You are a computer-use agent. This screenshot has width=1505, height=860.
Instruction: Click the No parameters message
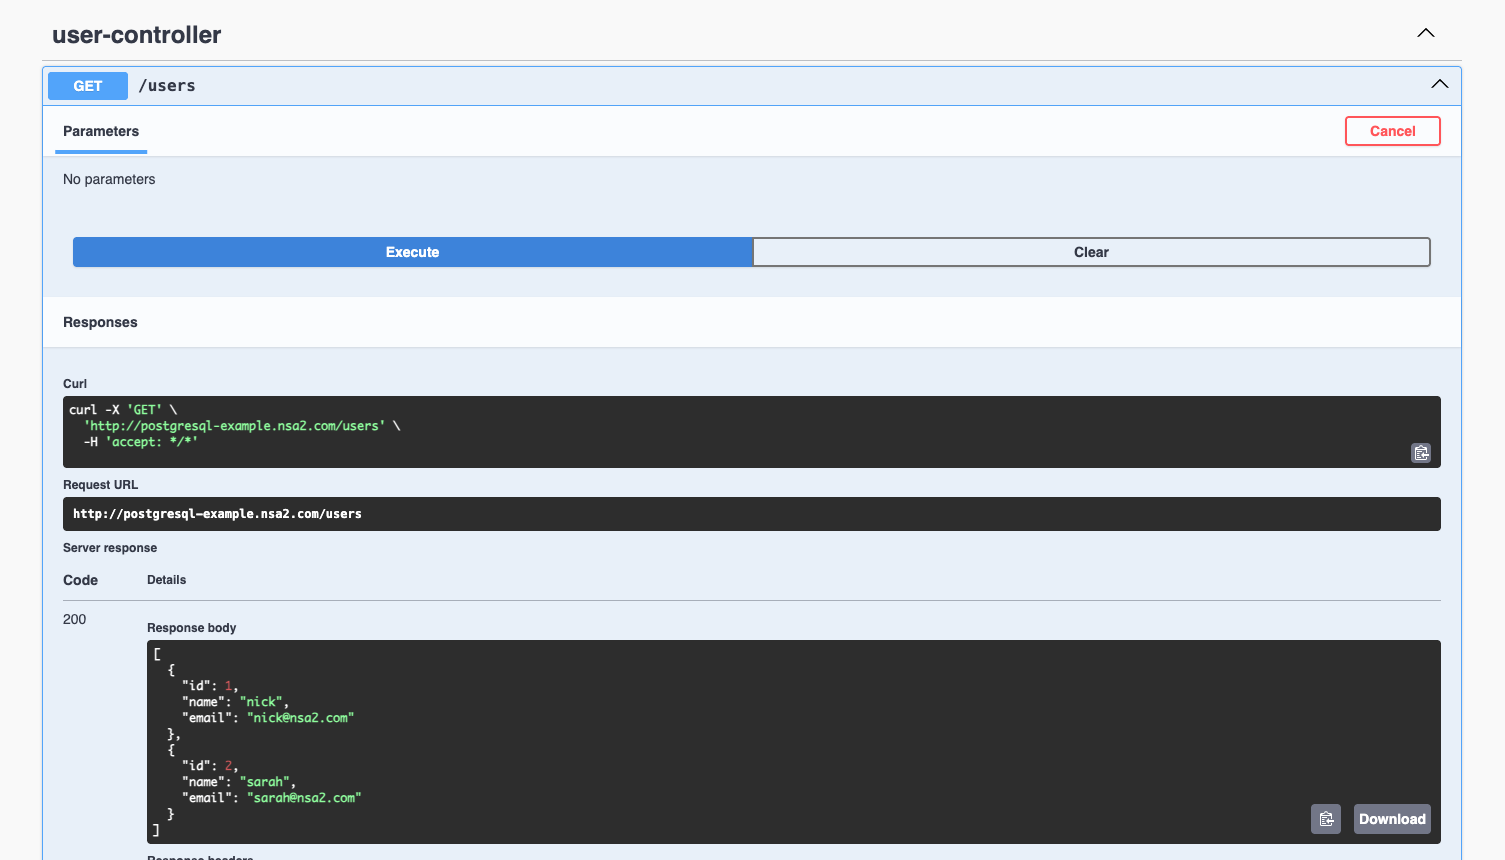(109, 179)
